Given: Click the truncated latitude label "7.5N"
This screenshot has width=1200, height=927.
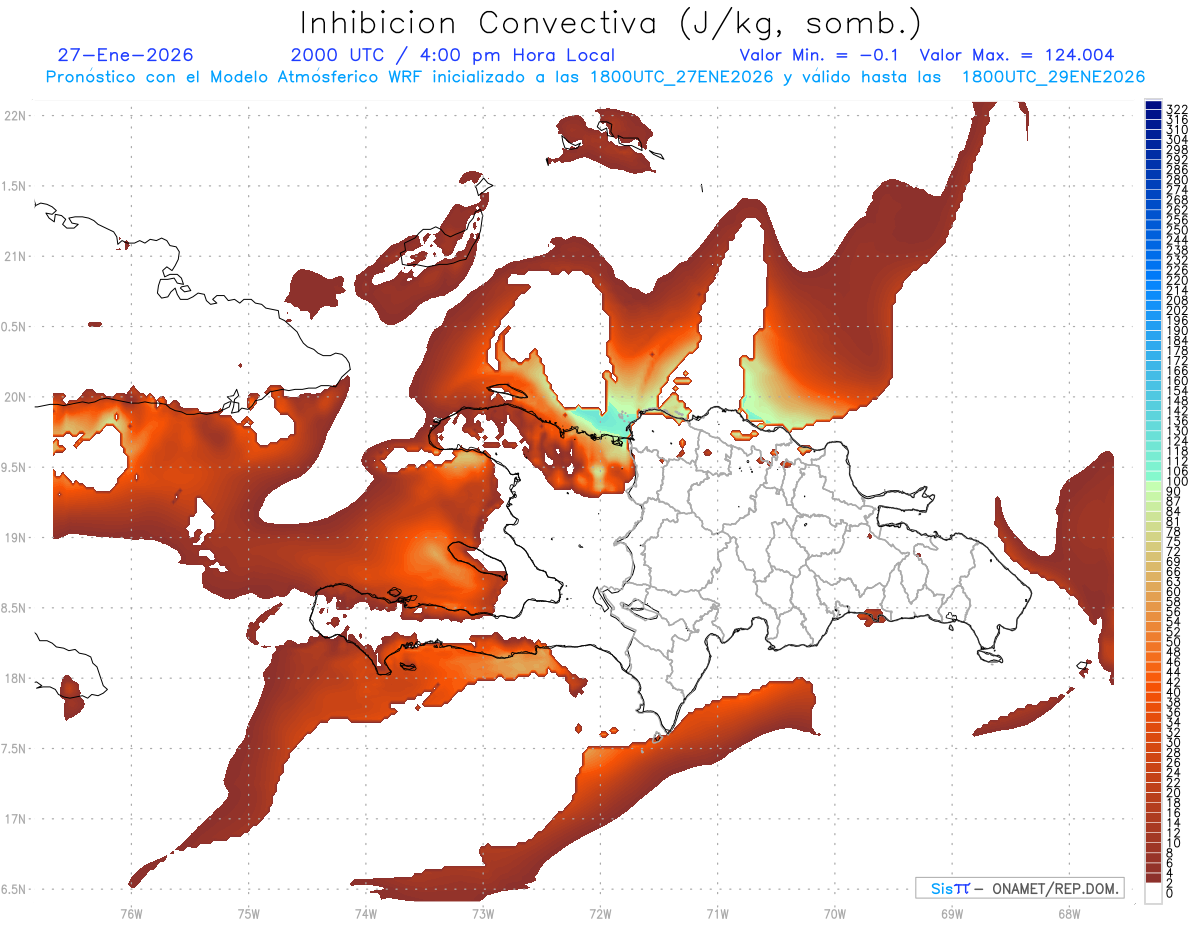Looking at the screenshot, I should 14,748.
